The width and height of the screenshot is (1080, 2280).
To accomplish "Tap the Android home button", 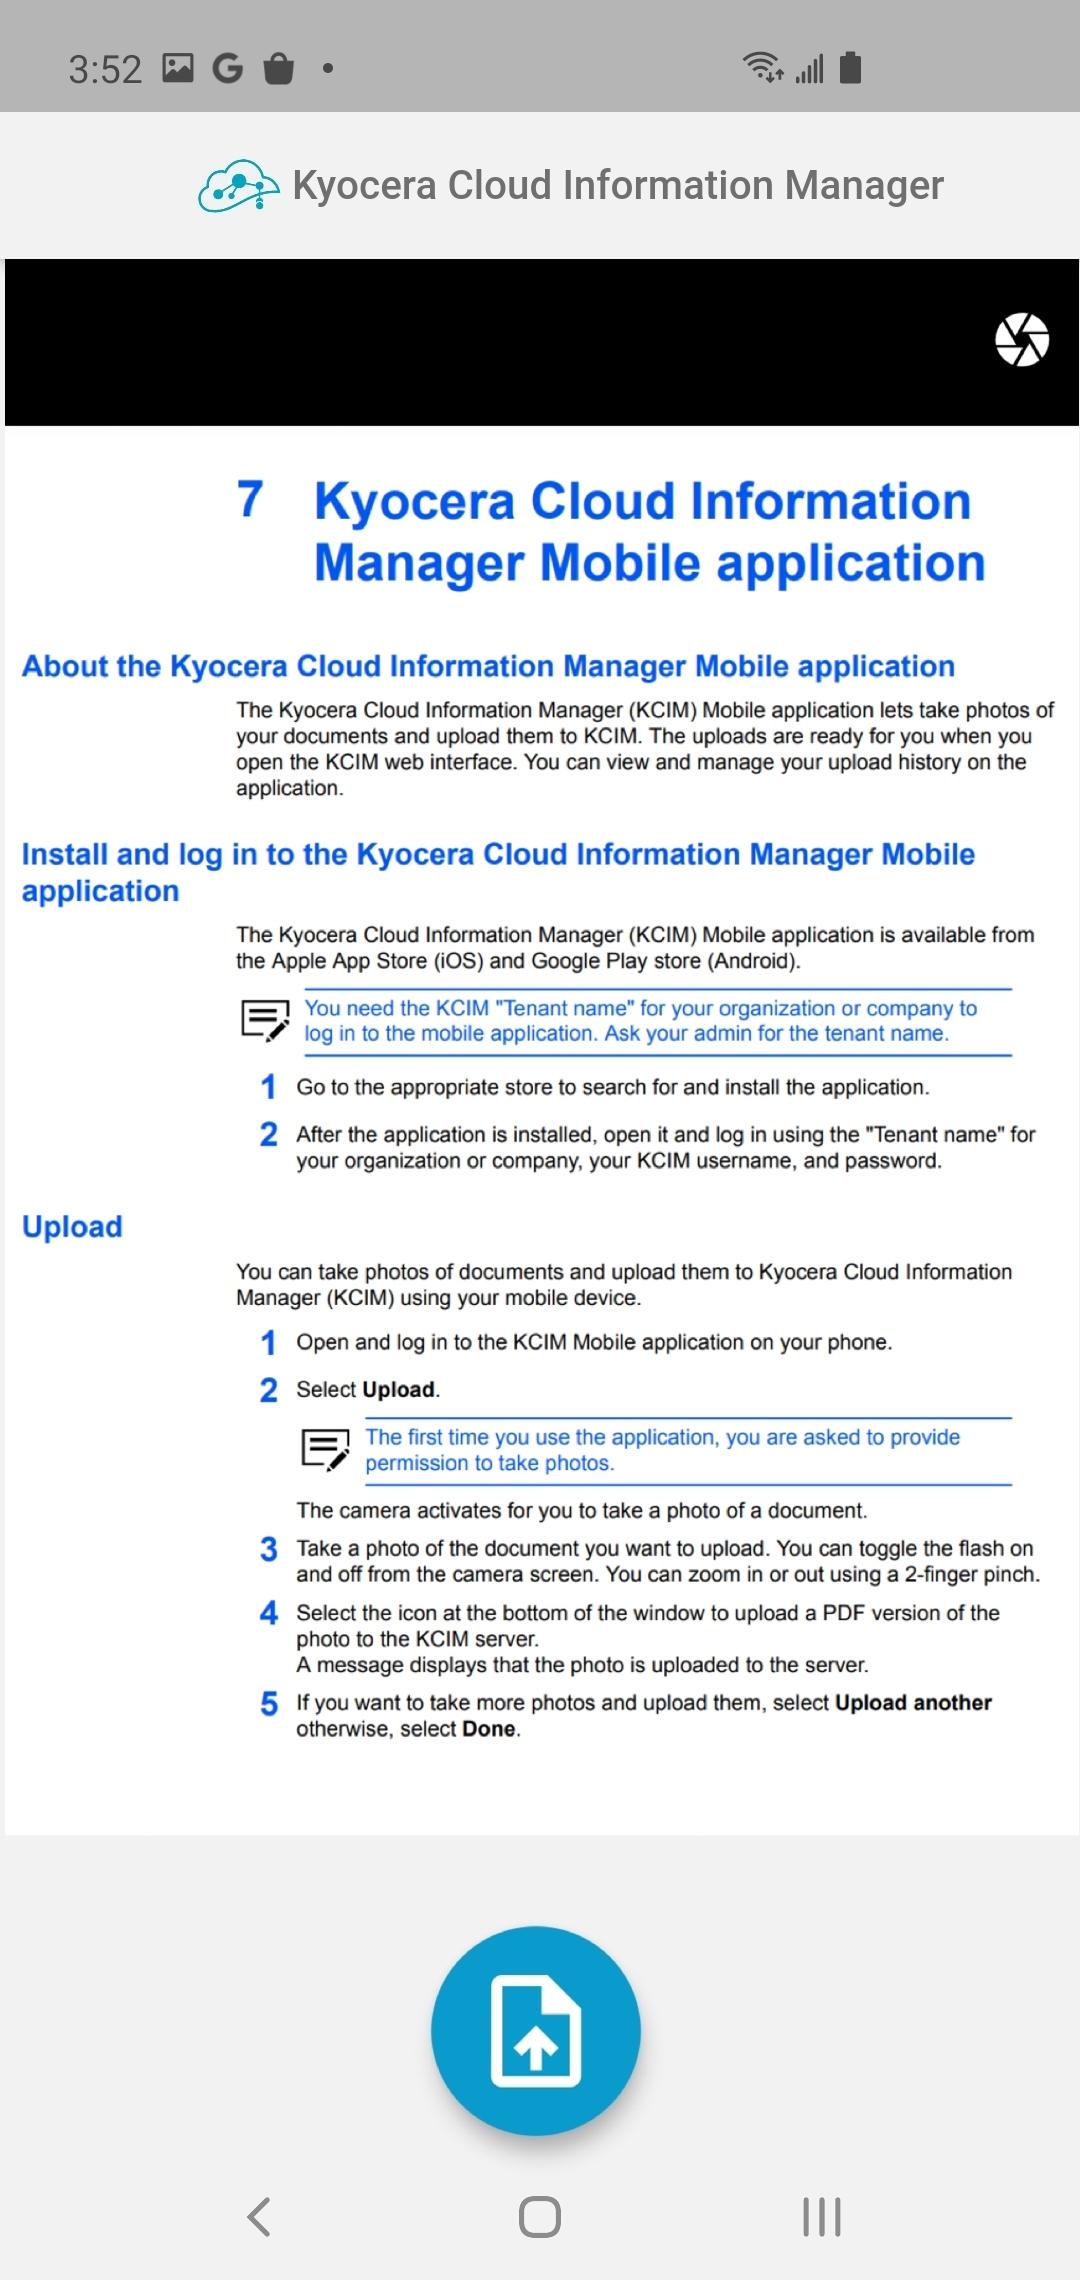I will (540, 2216).
